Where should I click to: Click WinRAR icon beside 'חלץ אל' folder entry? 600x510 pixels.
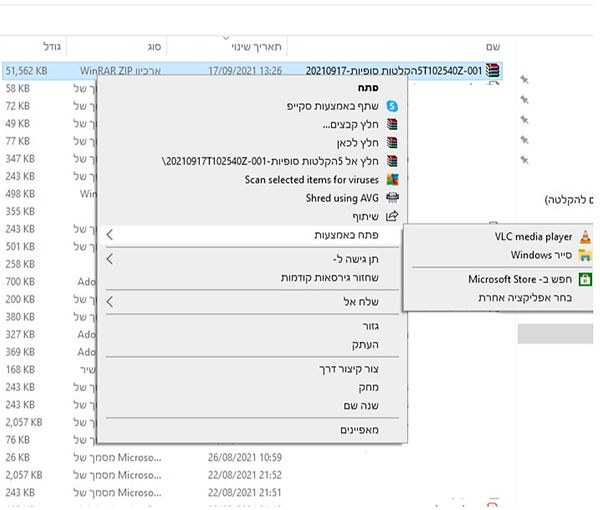tap(392, 161)
